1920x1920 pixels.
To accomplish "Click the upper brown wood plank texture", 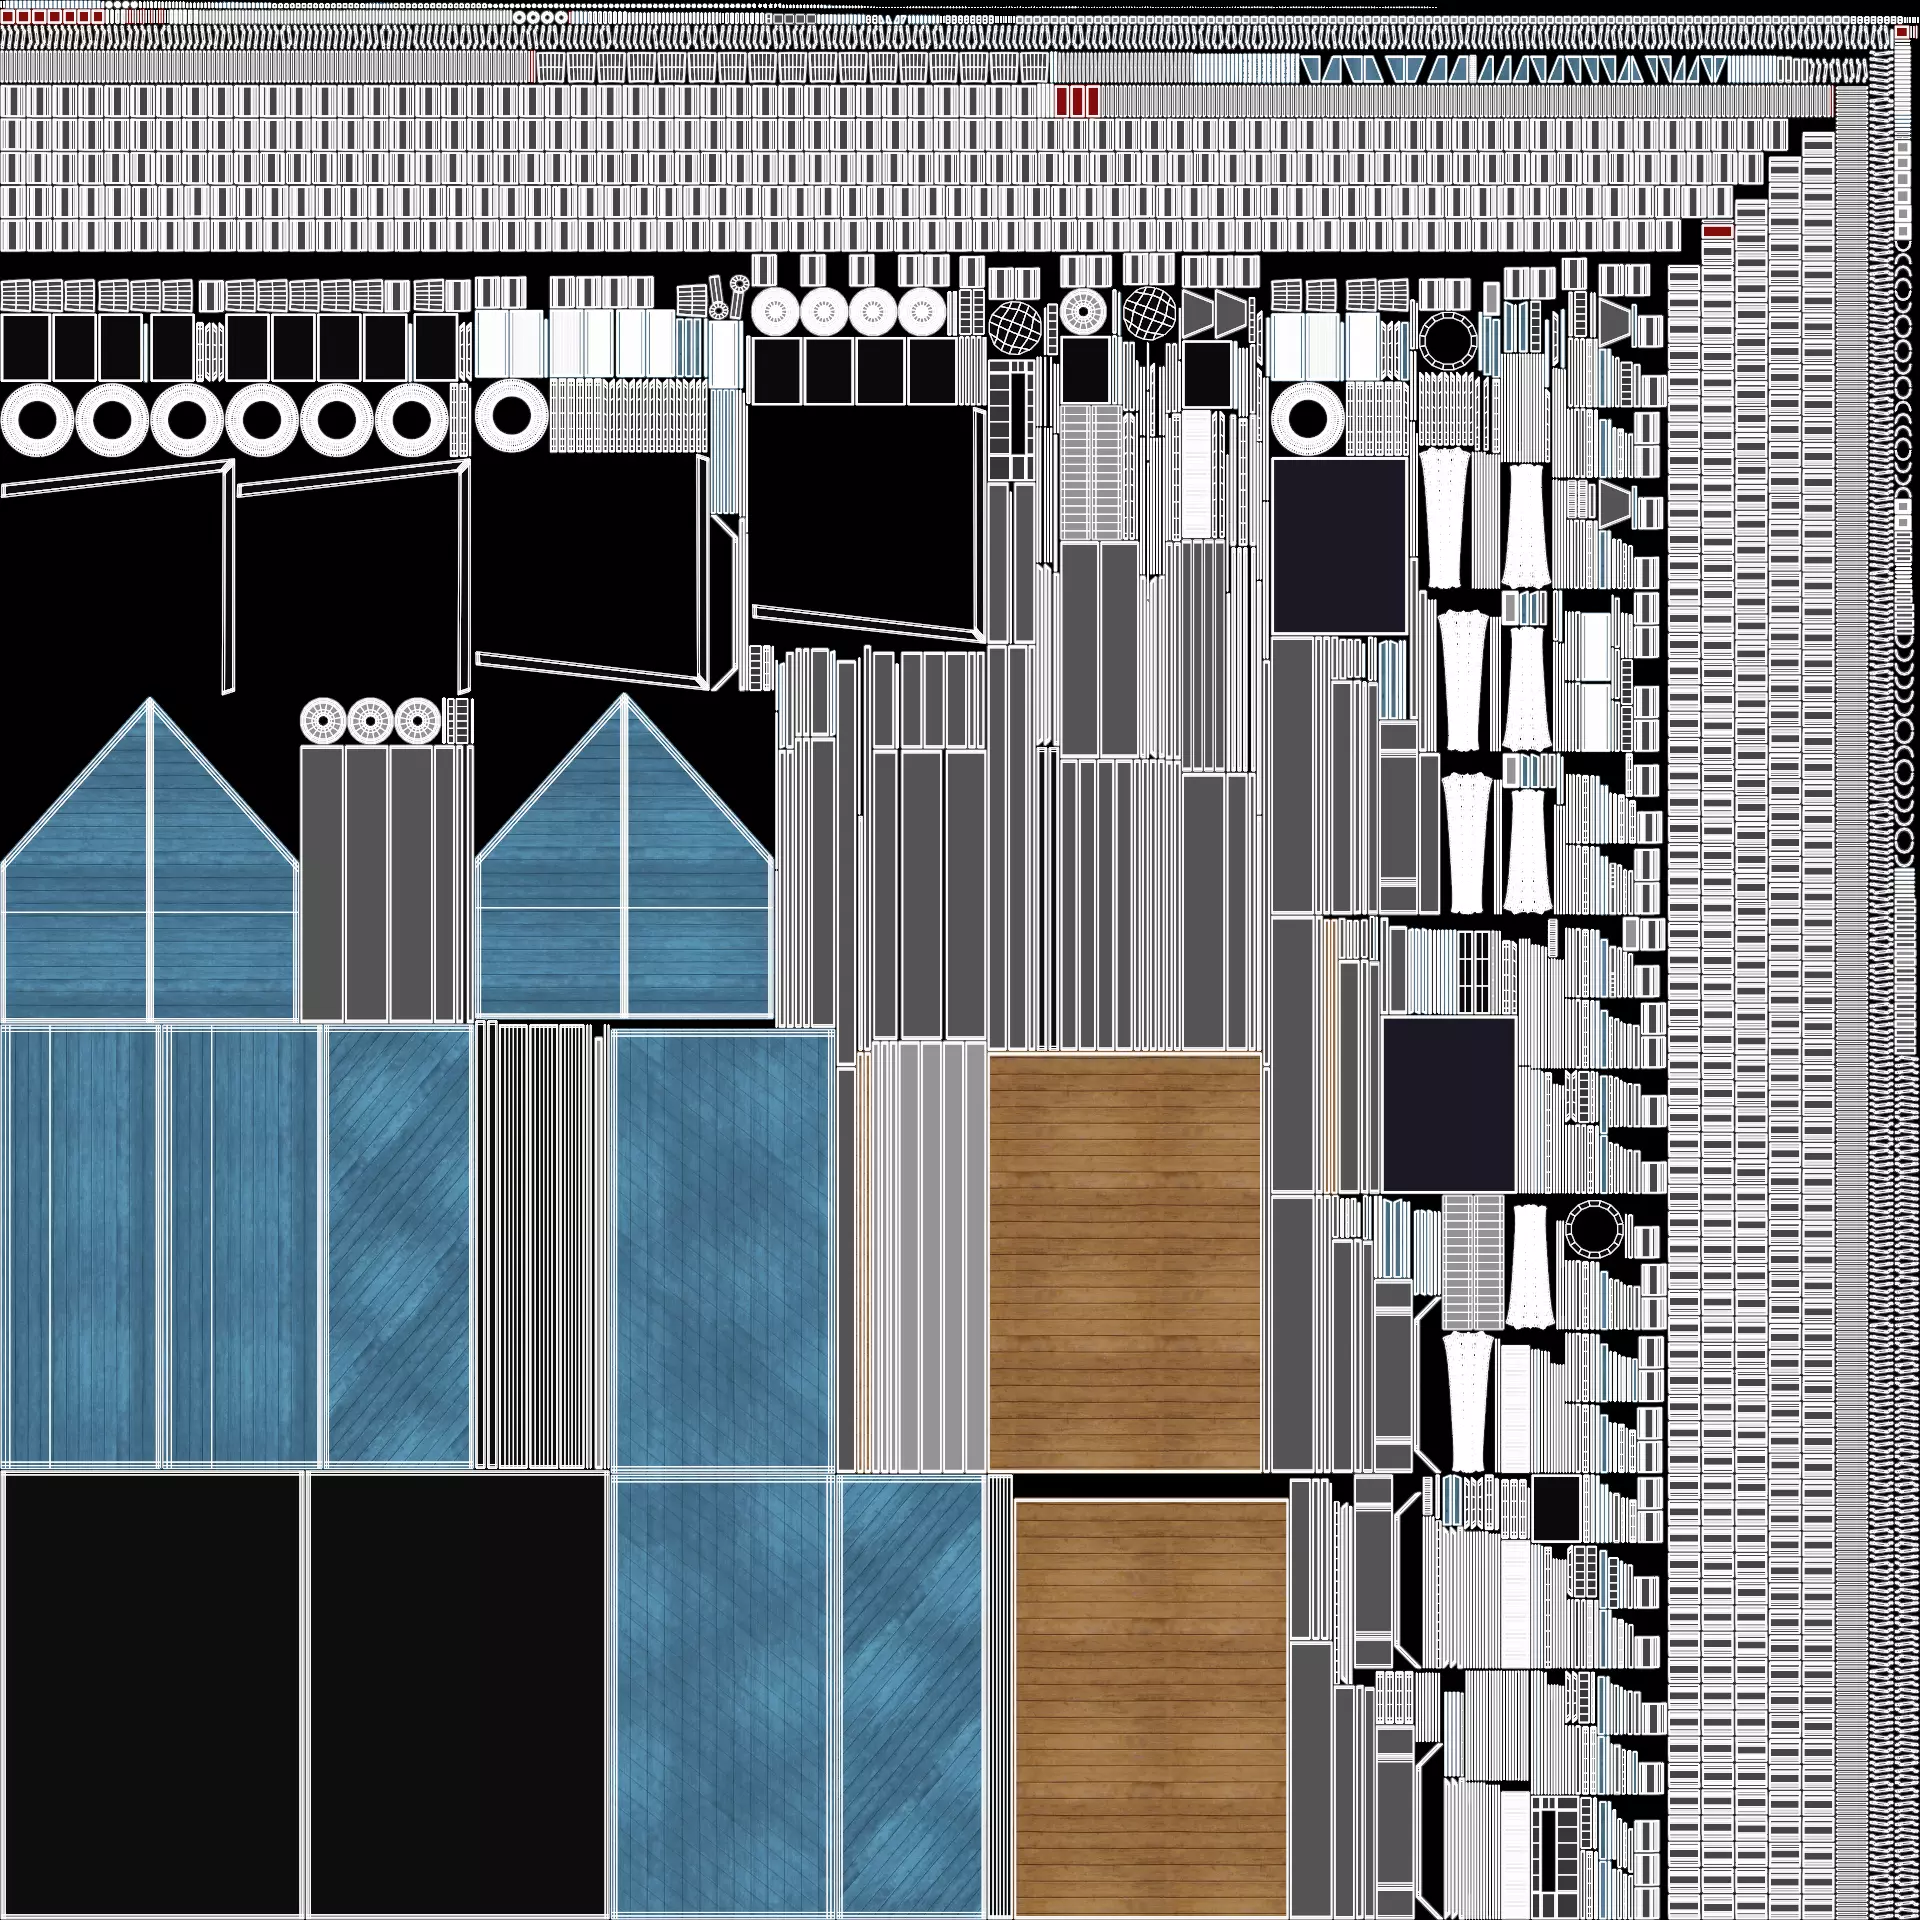I will click(x=1124, y=1262).
